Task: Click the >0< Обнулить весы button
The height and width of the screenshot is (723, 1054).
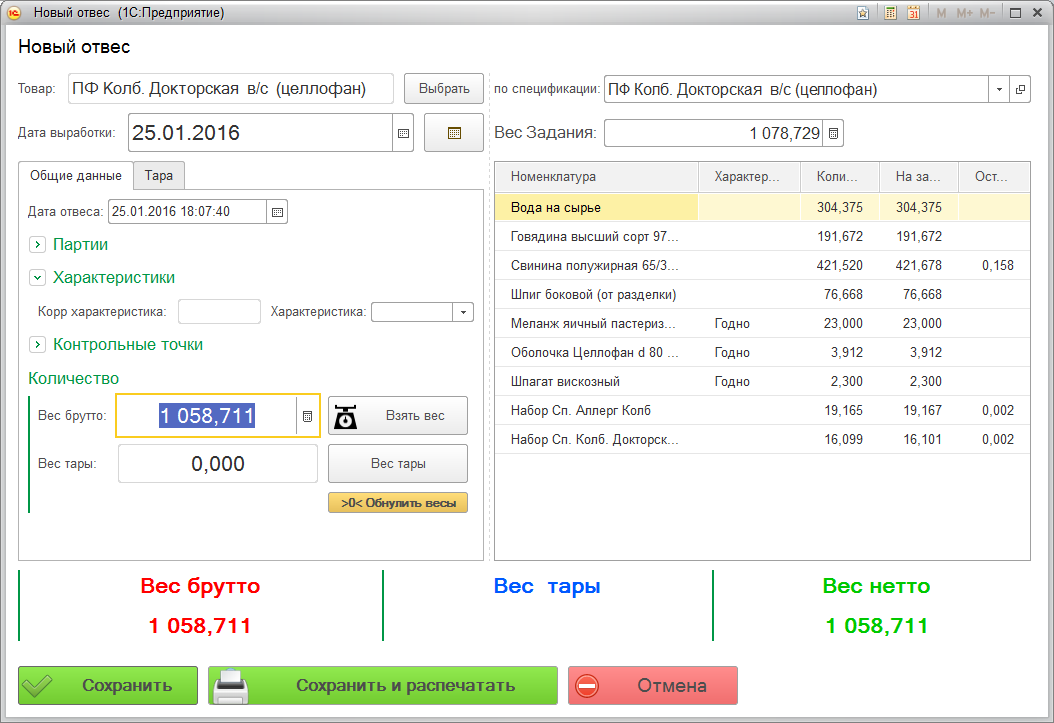Action: tap(398, 503)
